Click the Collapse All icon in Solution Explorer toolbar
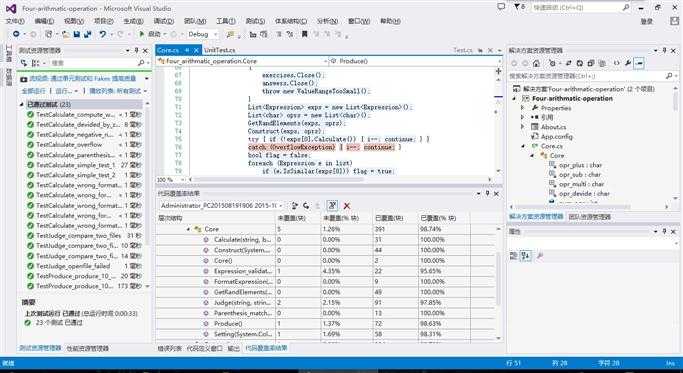Screen dimensions: 683x373 591,64
